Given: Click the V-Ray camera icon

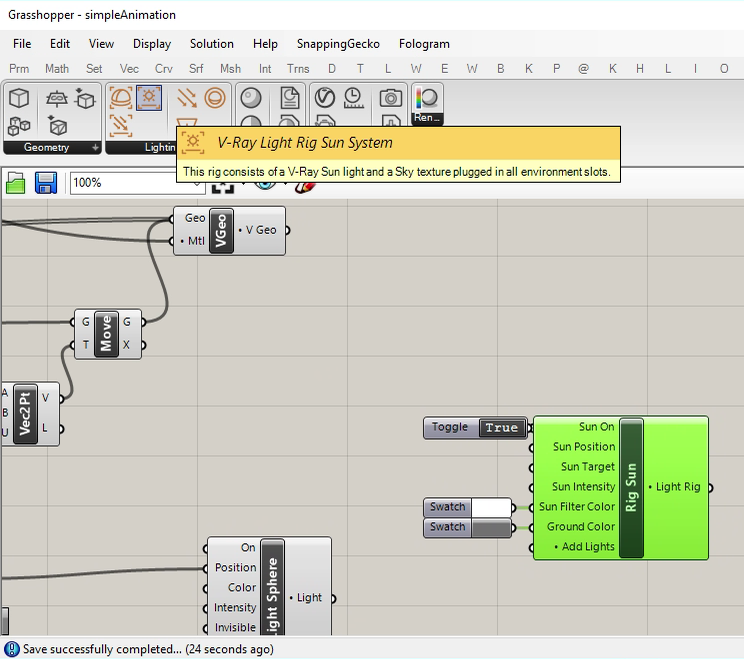Looking at the screenshot, I should tap(391, 98).
